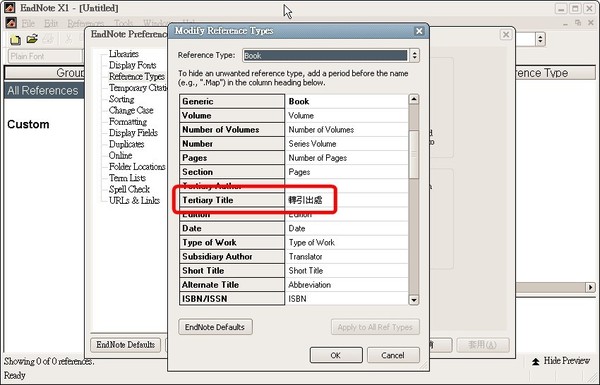Open the style dropdown arrows in main toolbar
The image size is (600, 385).
tap(540, 39)
